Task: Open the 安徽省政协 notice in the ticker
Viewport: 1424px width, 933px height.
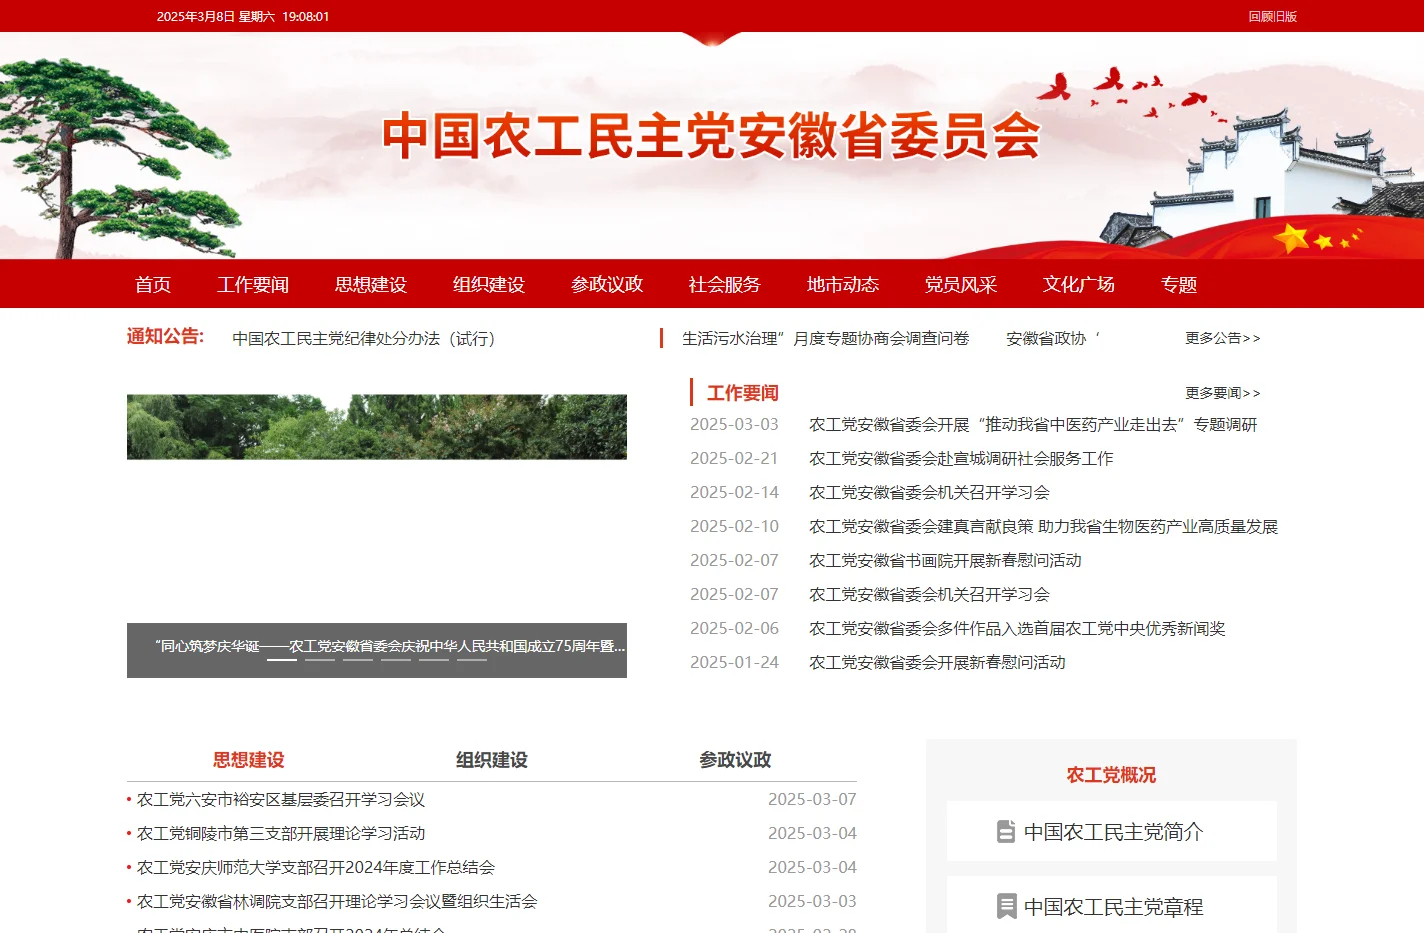Action: 1053,339
